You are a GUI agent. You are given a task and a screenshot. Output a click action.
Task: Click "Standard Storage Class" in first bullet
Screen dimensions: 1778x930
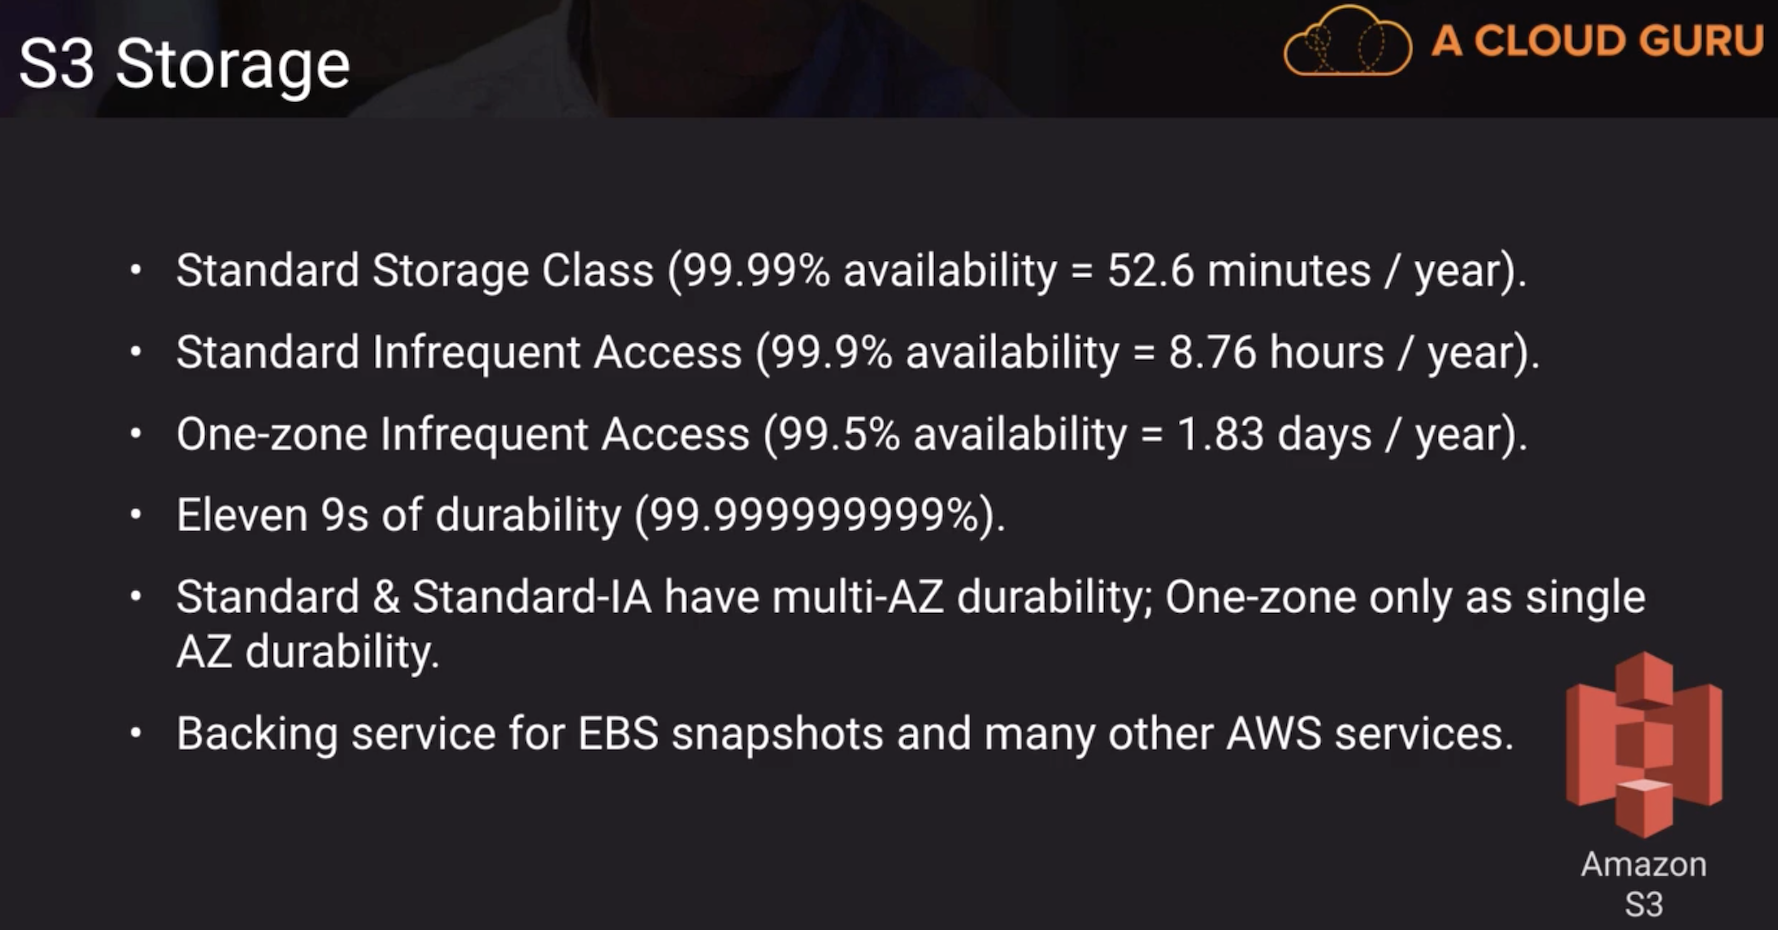tap(414, 271)
